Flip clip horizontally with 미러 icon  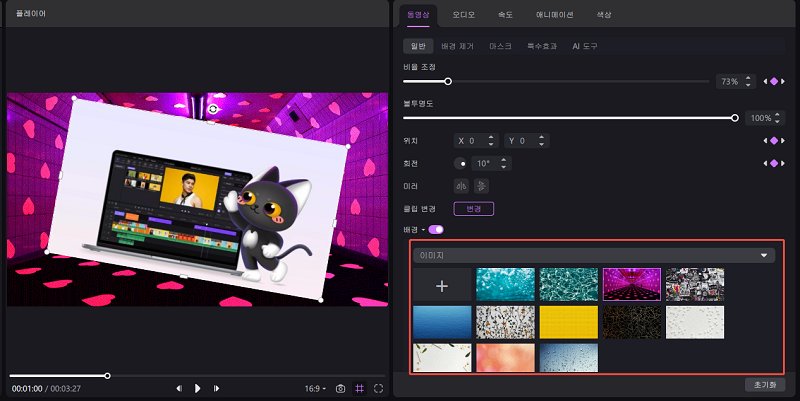(461, 186)
